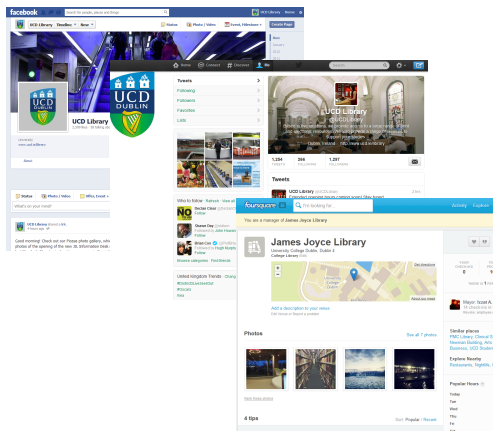Click the 266 following count

tap(306, 162)
